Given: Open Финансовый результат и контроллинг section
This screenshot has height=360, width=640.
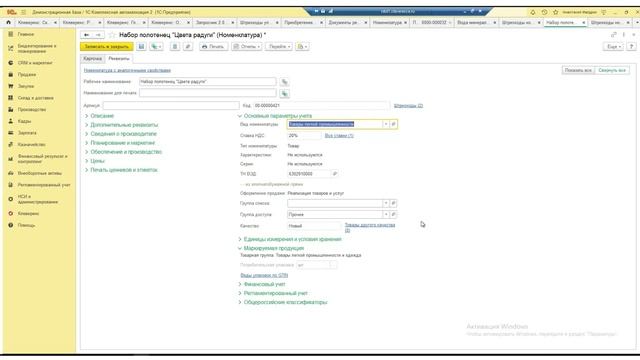Looking at the screenshot, I should [42, 159].
